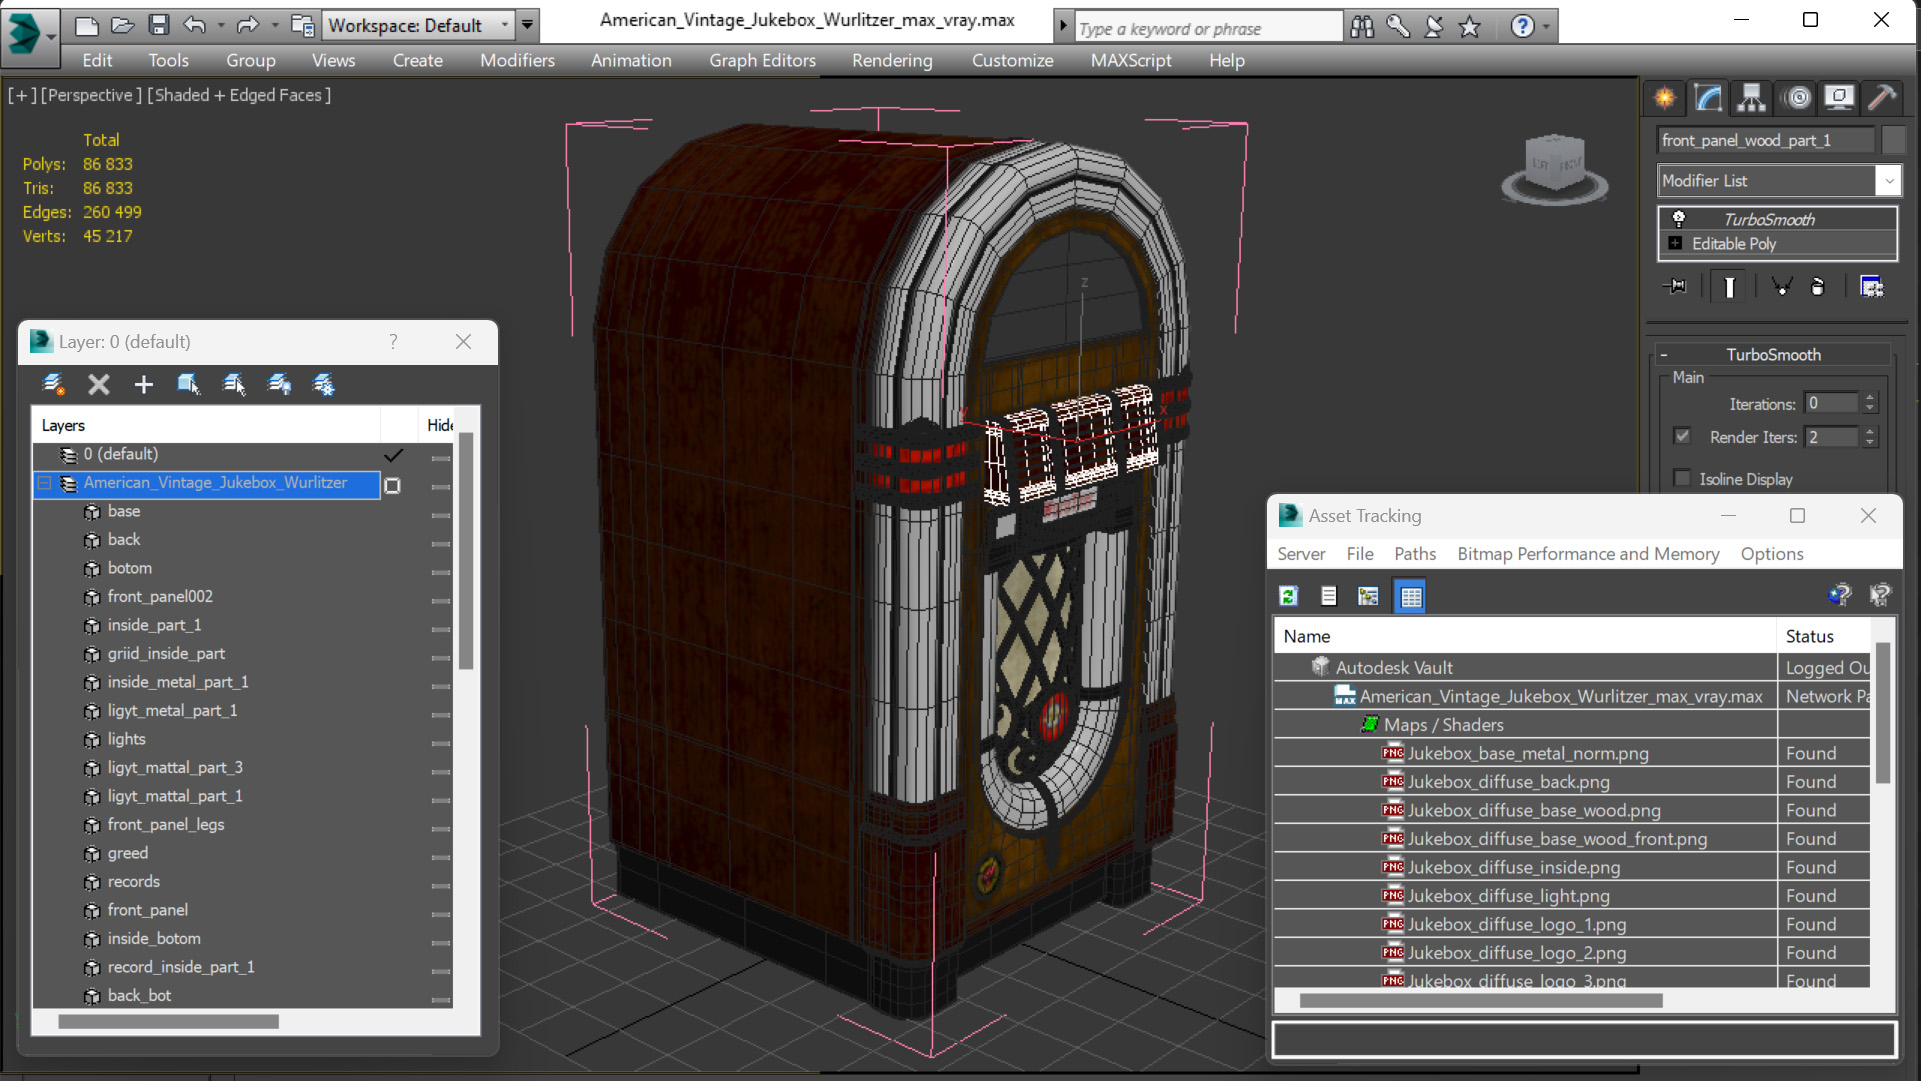
Task: Expand the Editable Poly sub-objects
Action: (x=1675, y=244)
